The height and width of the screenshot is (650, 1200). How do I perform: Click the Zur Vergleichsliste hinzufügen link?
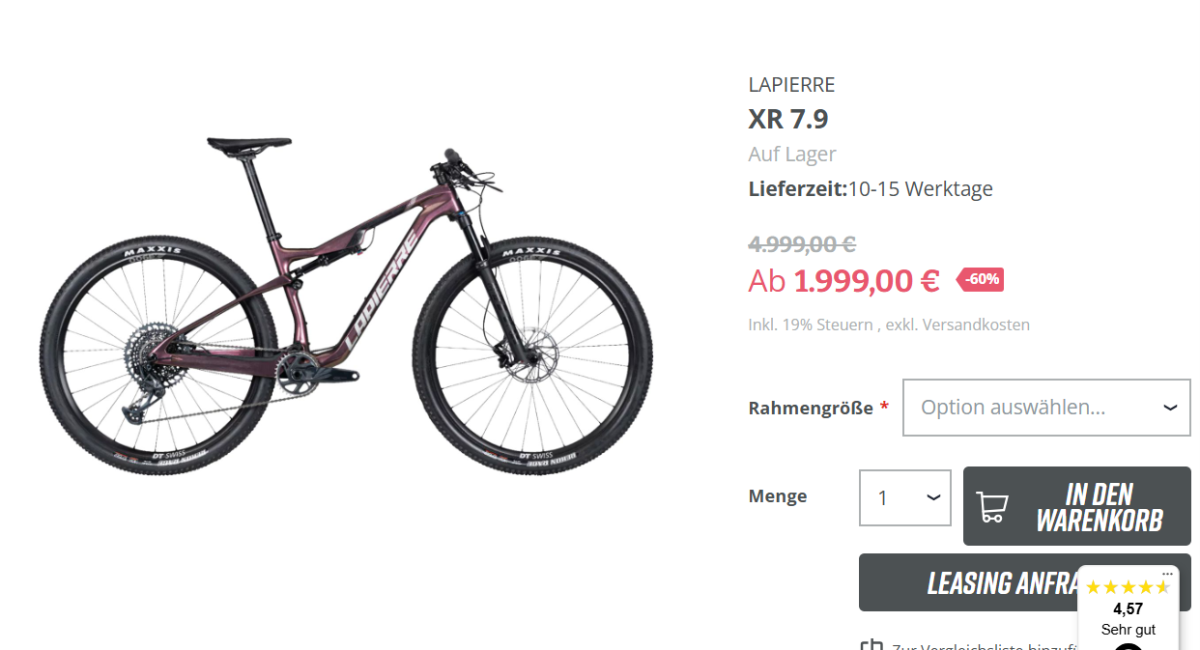click(x=985, y=646)
